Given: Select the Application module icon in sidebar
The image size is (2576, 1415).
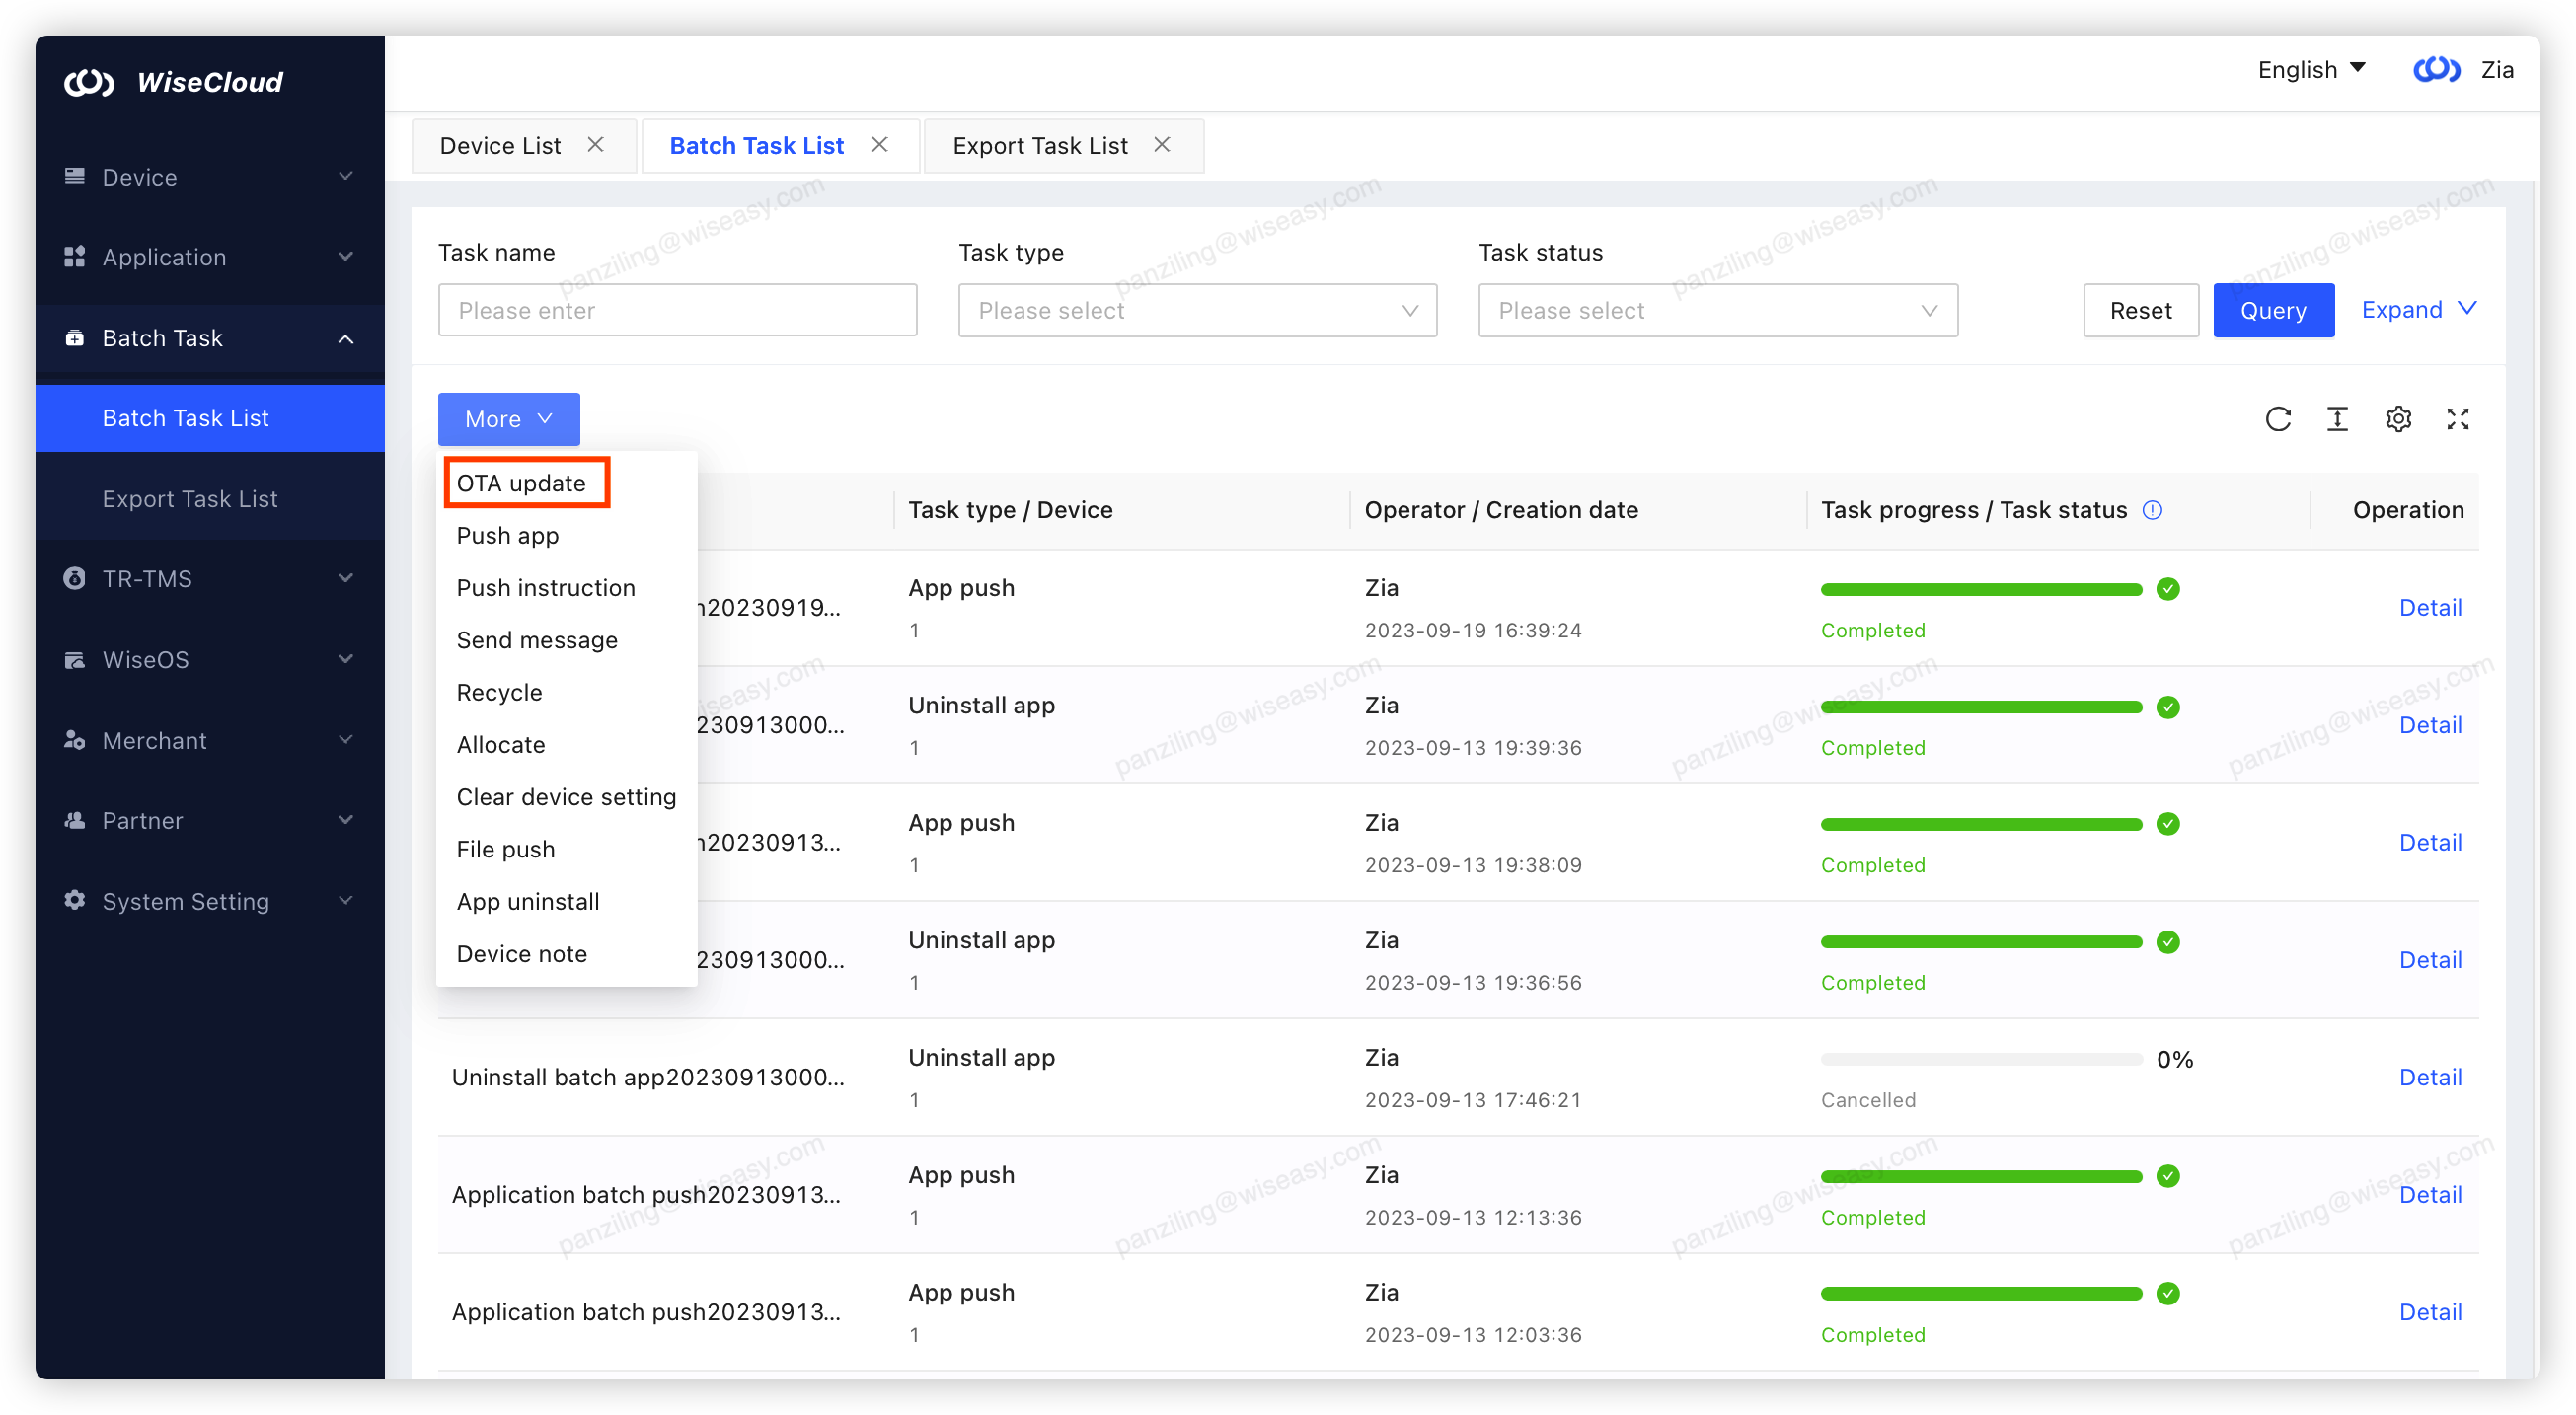Looking at the screenshot, I should [x=74, y=256].
